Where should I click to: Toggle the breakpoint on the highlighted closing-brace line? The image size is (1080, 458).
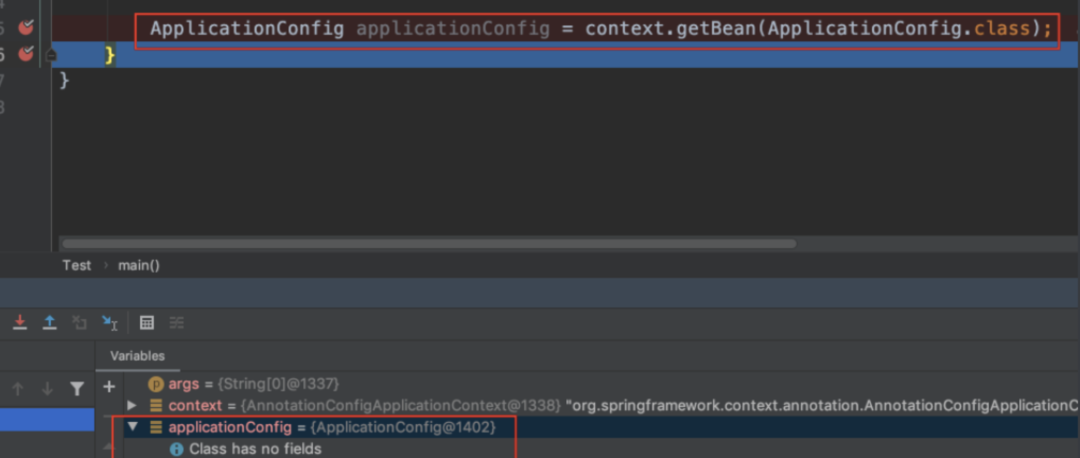(26, 54)
